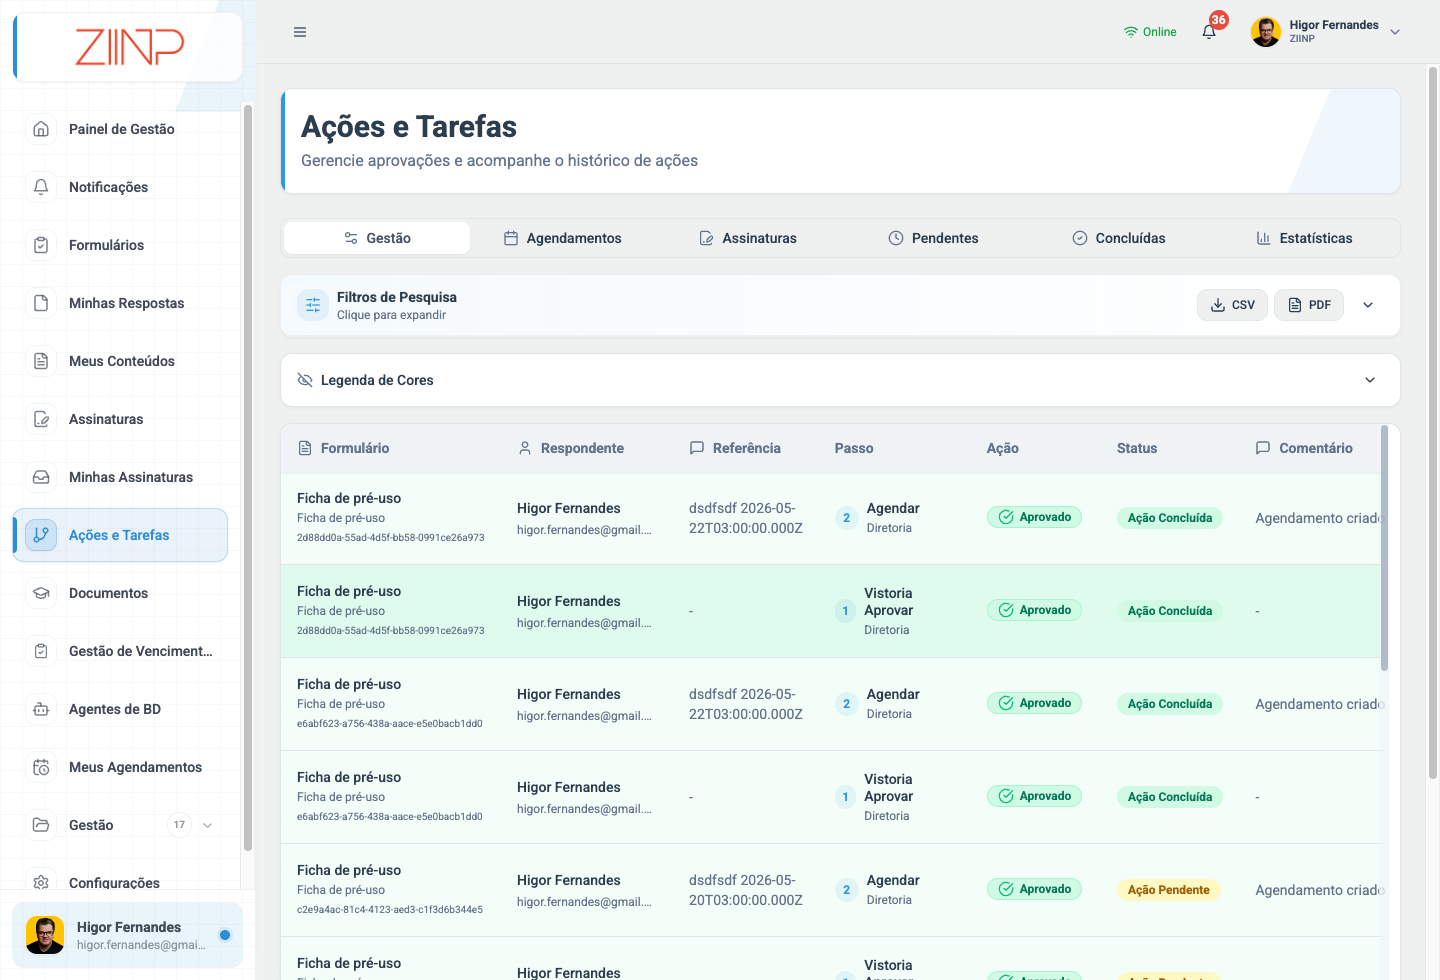Export the table as CSV

(1232, 305)
